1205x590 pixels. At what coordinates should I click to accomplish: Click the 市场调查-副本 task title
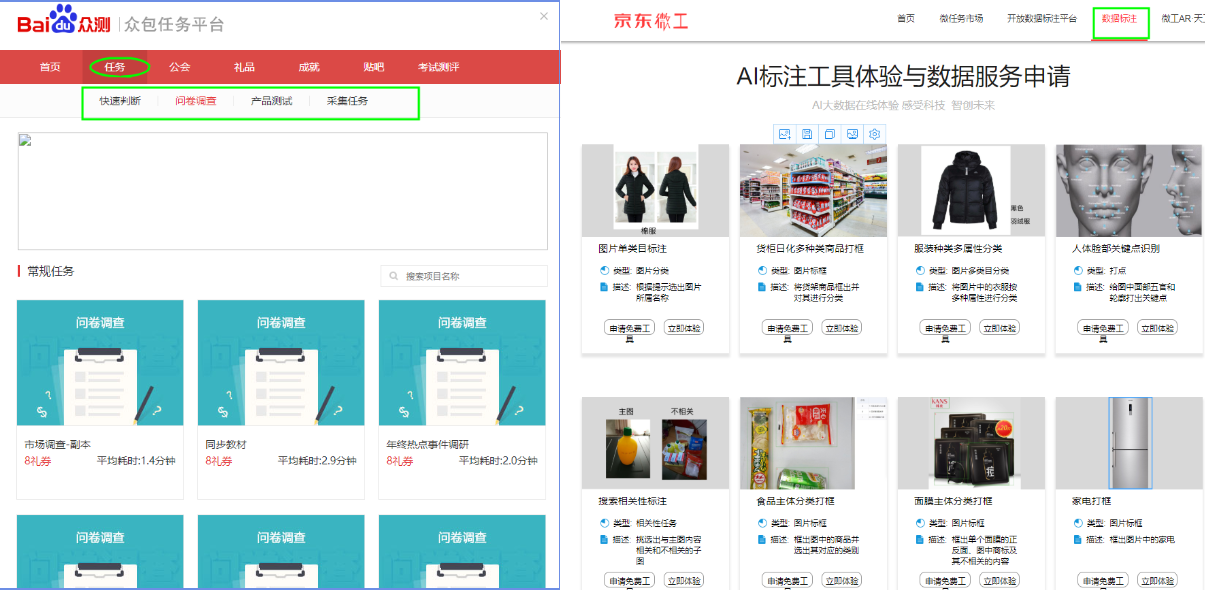tap(57, 444)
